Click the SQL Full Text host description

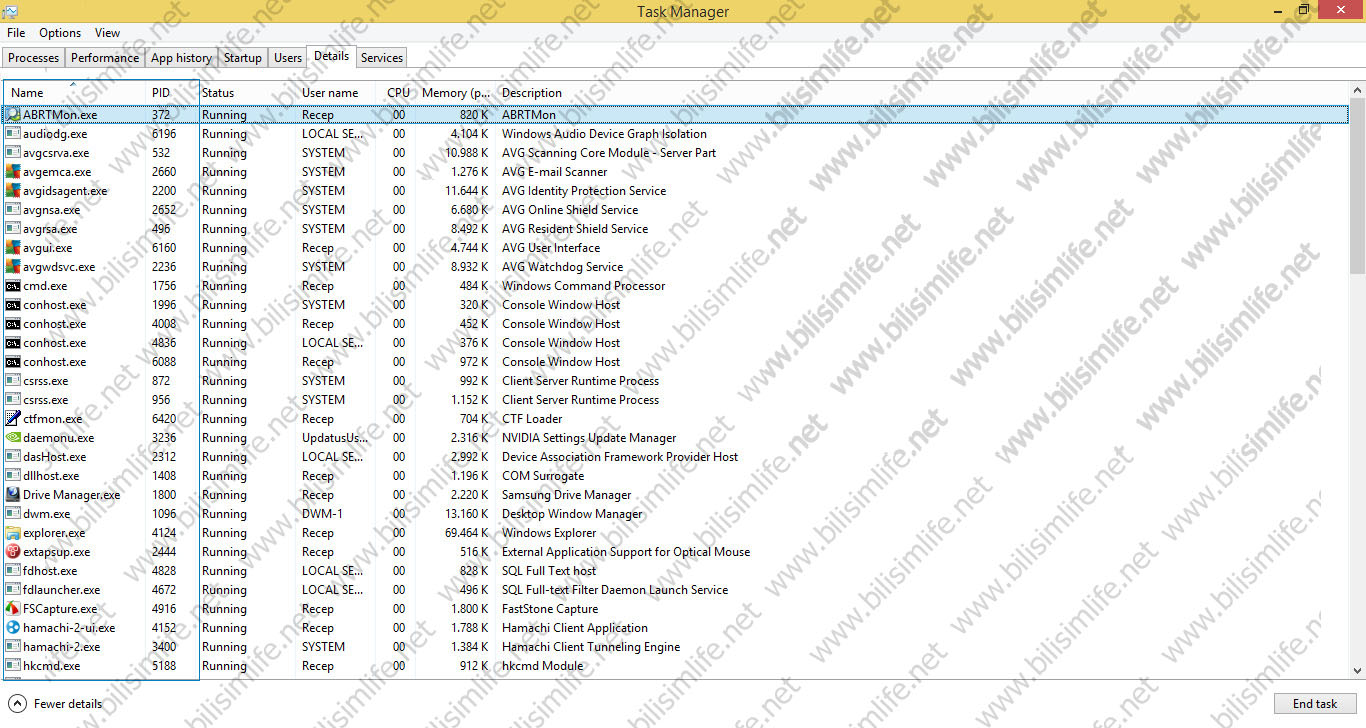549,571
